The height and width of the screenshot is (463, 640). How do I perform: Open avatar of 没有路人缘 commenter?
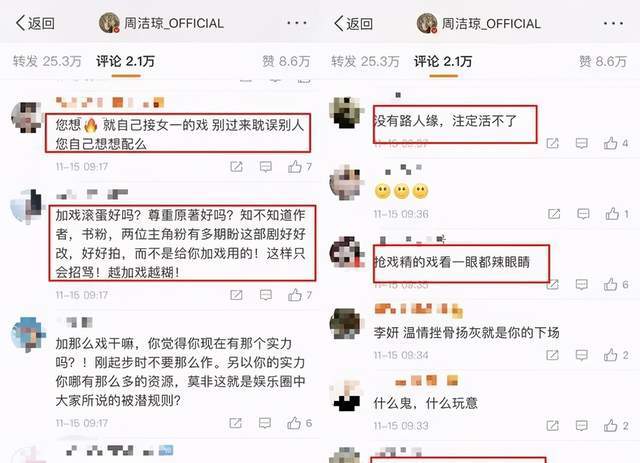coord(346,113)
